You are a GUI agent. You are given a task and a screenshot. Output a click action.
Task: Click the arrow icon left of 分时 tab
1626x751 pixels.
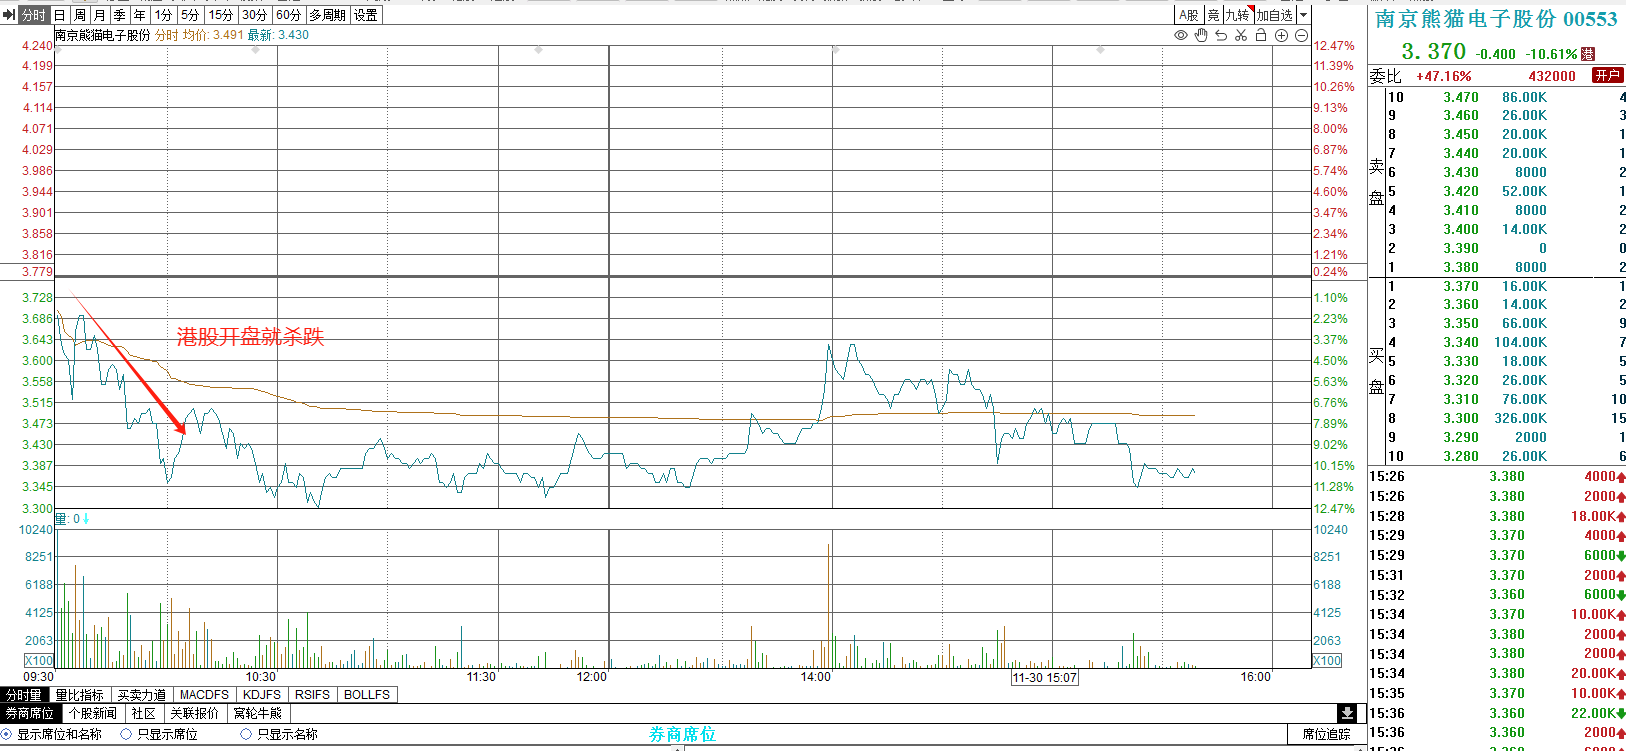(9, 15)
